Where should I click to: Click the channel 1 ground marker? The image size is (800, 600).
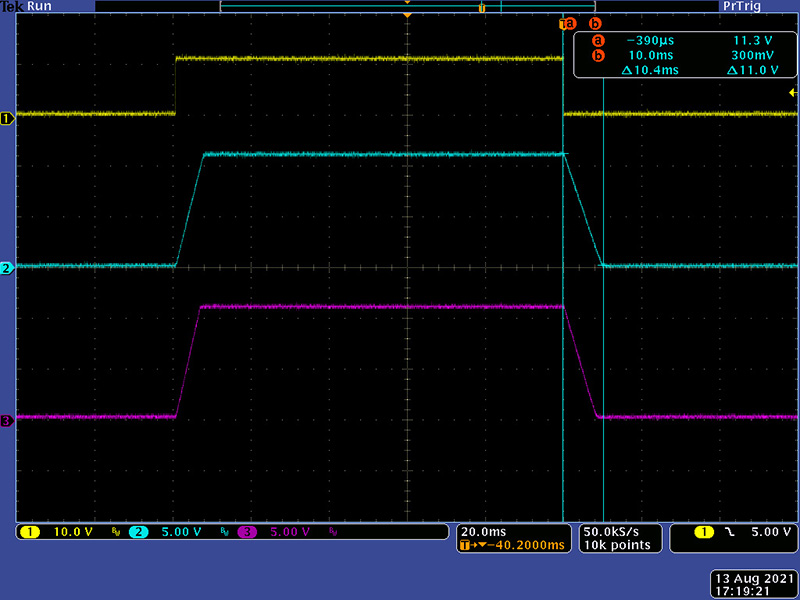coord(6,118)
